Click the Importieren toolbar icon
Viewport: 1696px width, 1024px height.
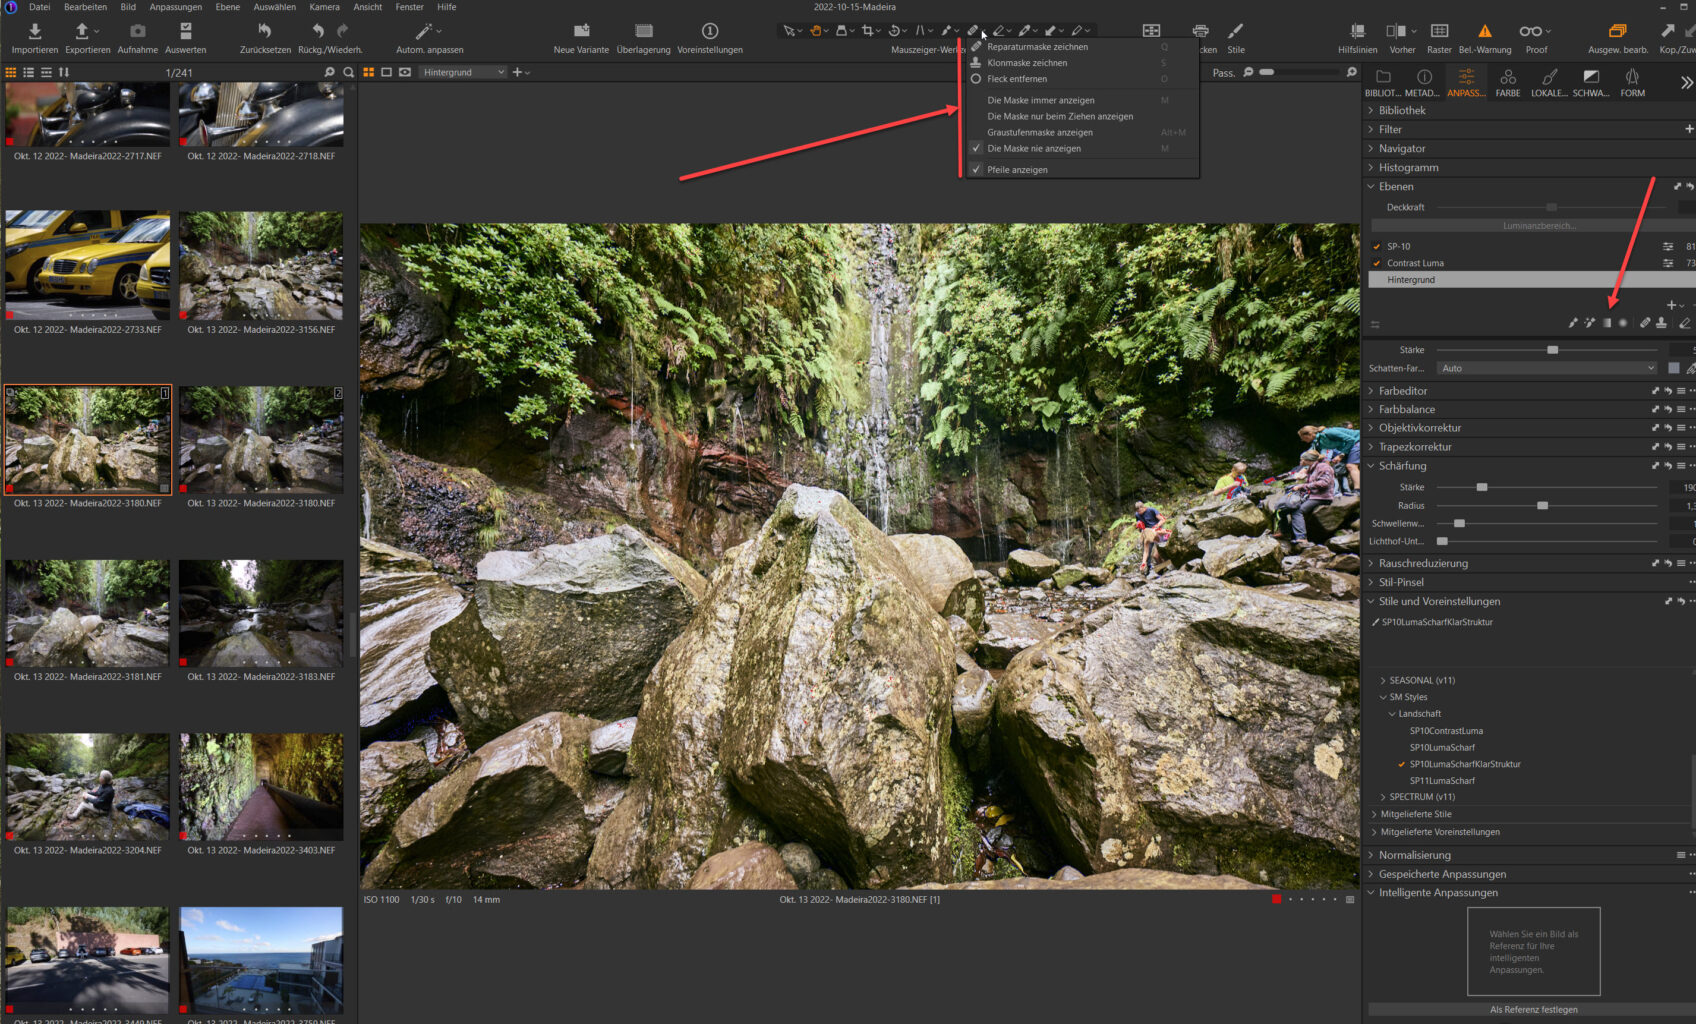34,31
